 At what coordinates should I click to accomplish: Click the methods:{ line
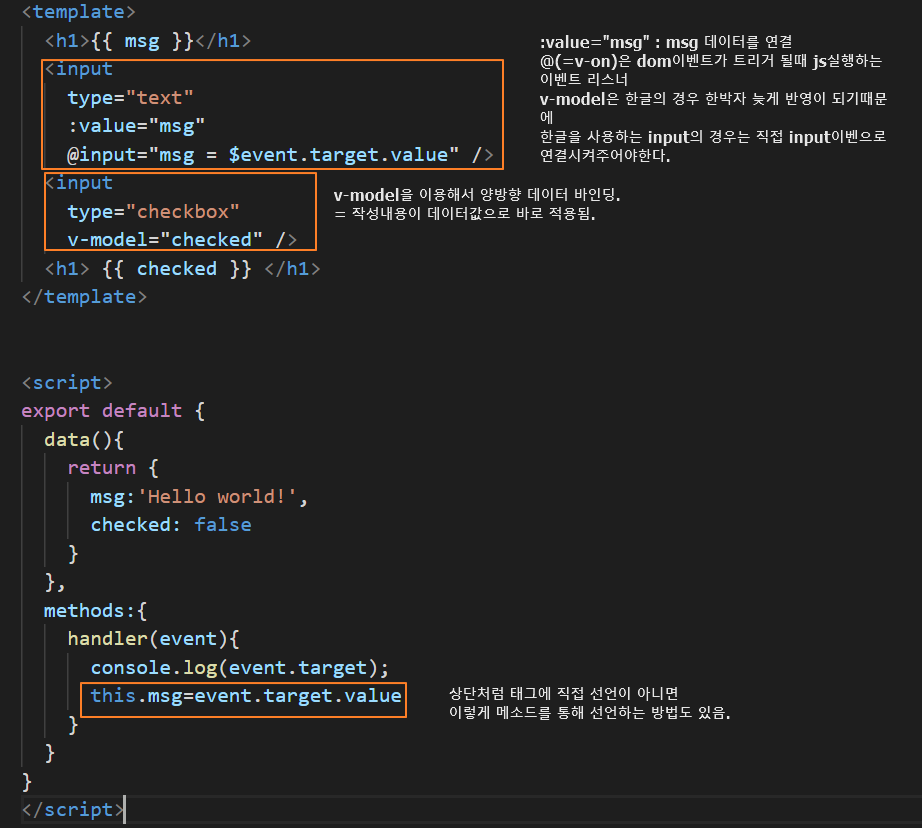95,611
